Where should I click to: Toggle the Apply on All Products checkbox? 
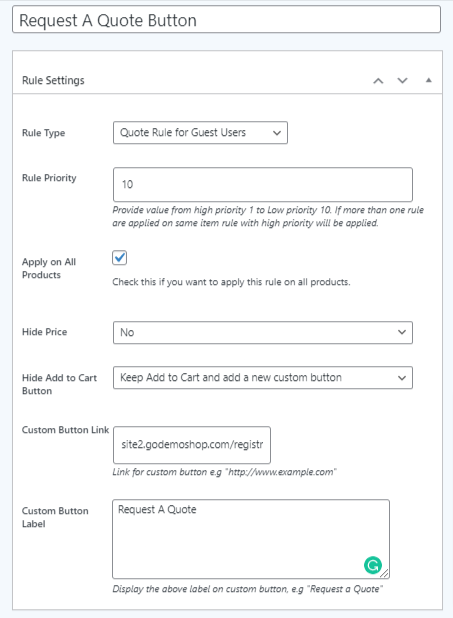pos(119,258)
